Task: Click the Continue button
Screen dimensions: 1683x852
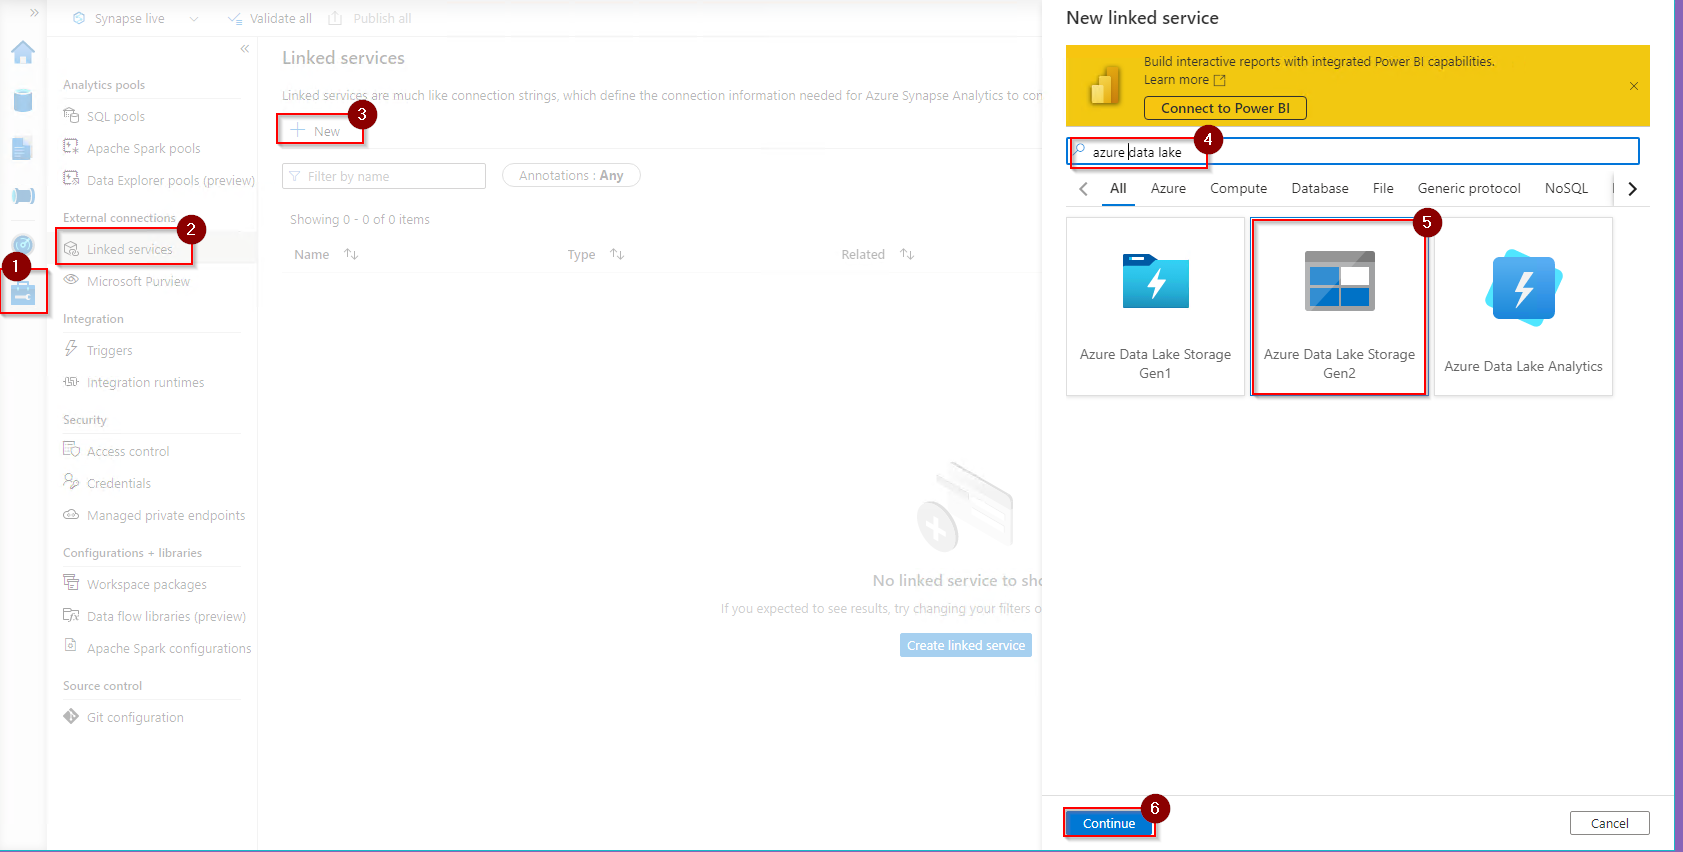Action: pos(1109,823)
